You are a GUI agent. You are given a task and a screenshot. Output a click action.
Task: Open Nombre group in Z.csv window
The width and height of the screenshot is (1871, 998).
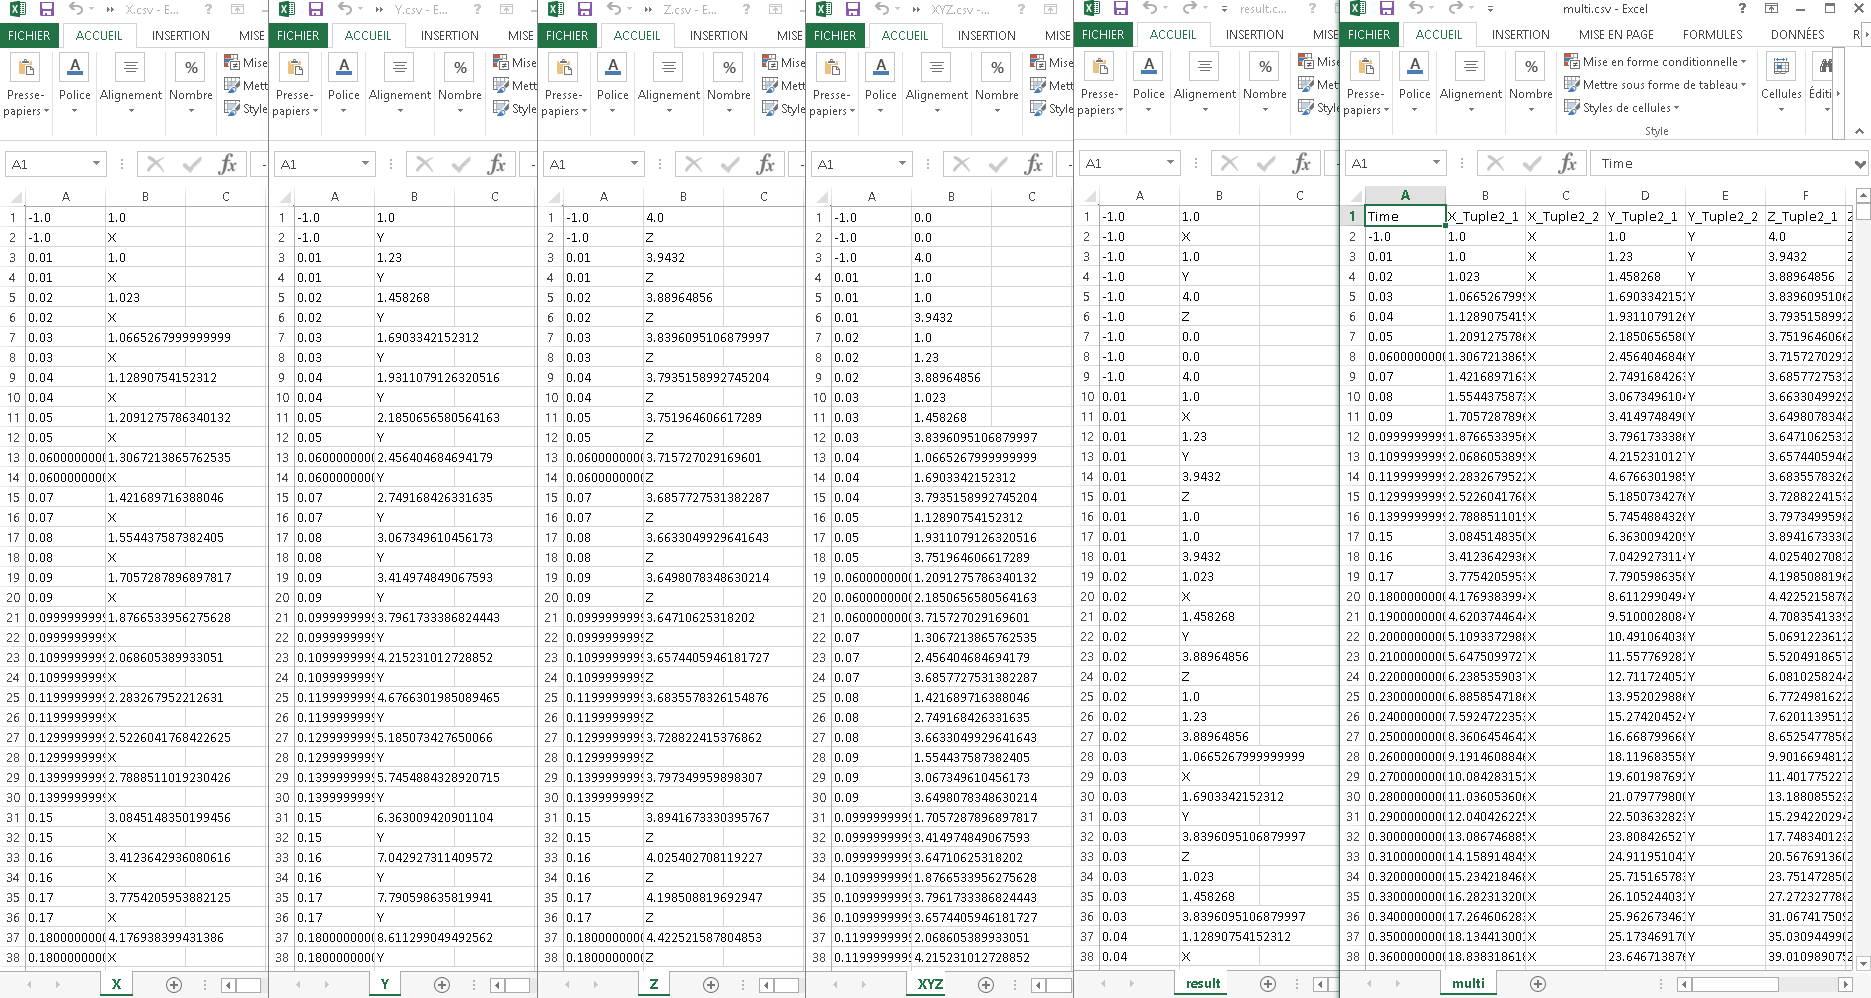(x=729, y=85)
